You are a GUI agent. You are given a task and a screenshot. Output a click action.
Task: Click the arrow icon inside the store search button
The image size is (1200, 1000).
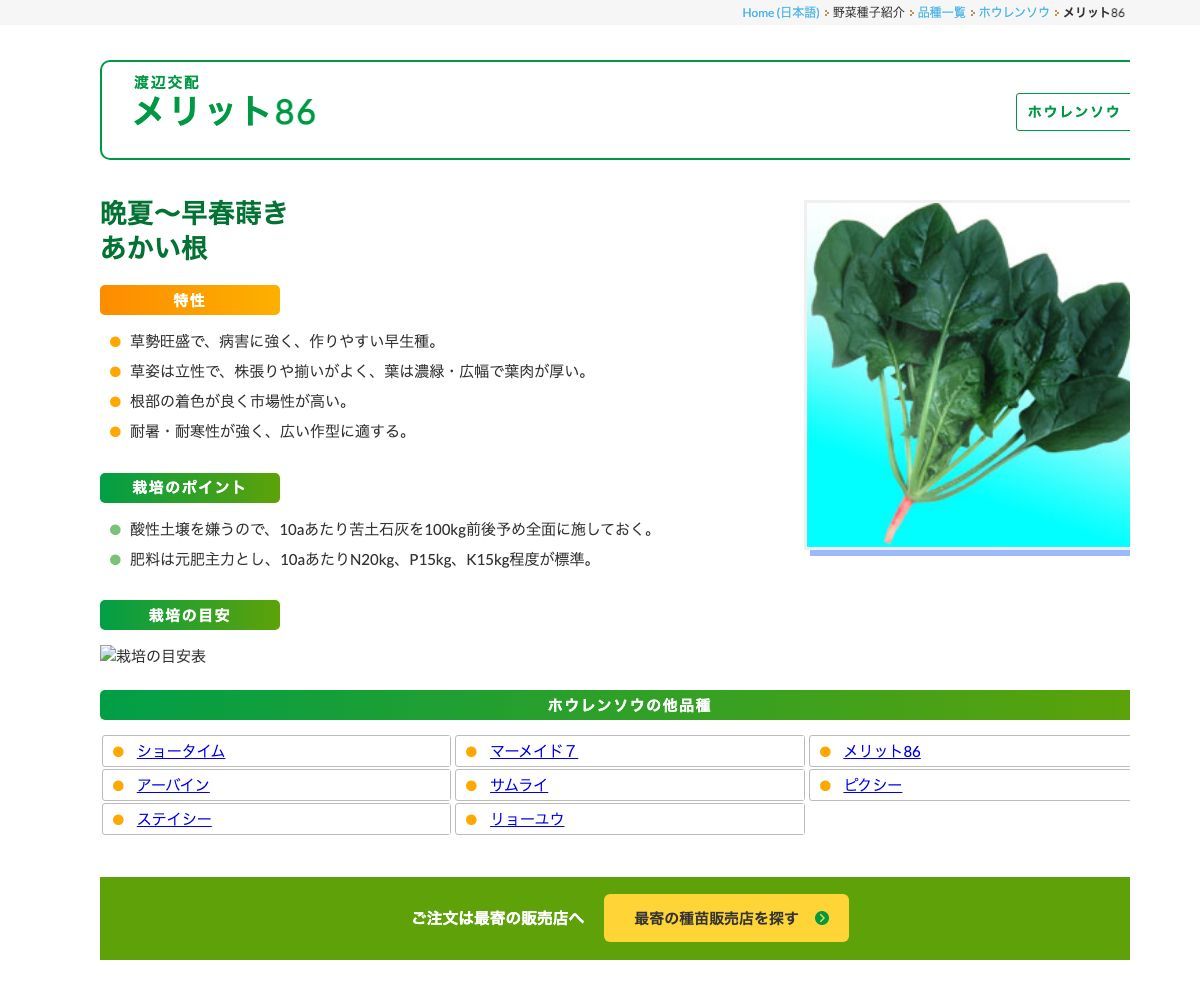(822, 918)
